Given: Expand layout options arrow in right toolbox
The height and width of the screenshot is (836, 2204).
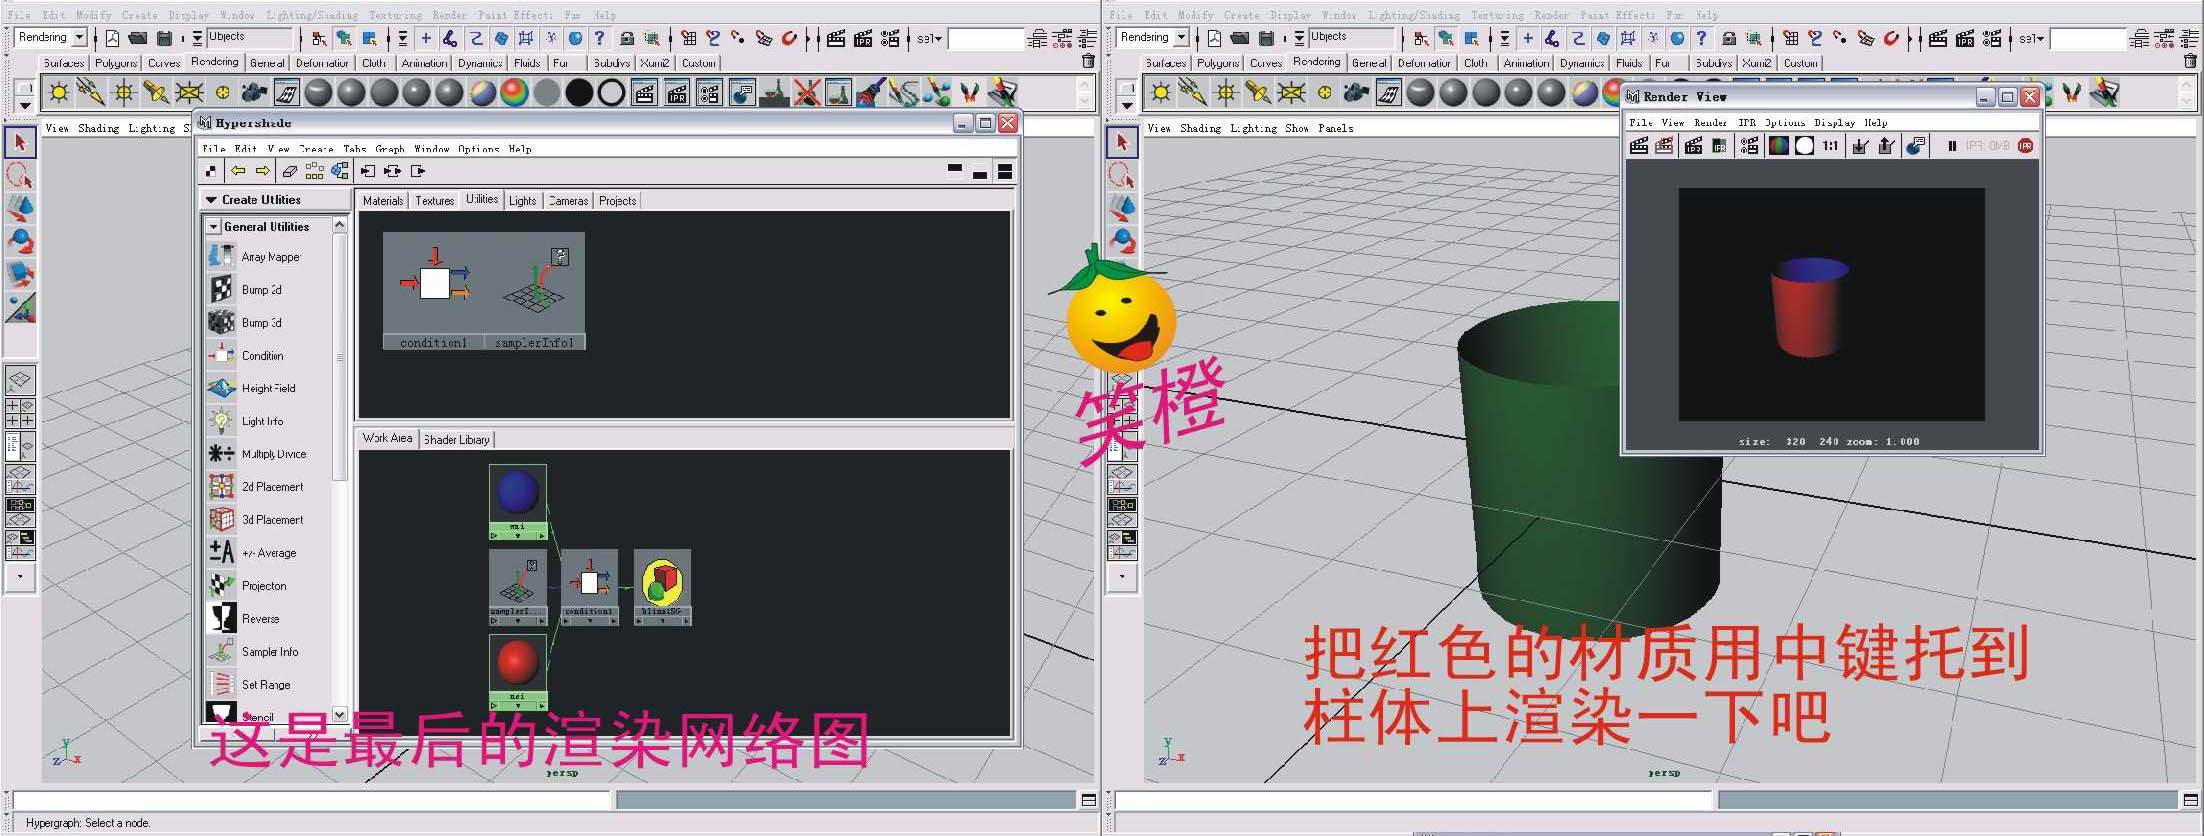Looking at the screenshot, I should (1122, 577).
